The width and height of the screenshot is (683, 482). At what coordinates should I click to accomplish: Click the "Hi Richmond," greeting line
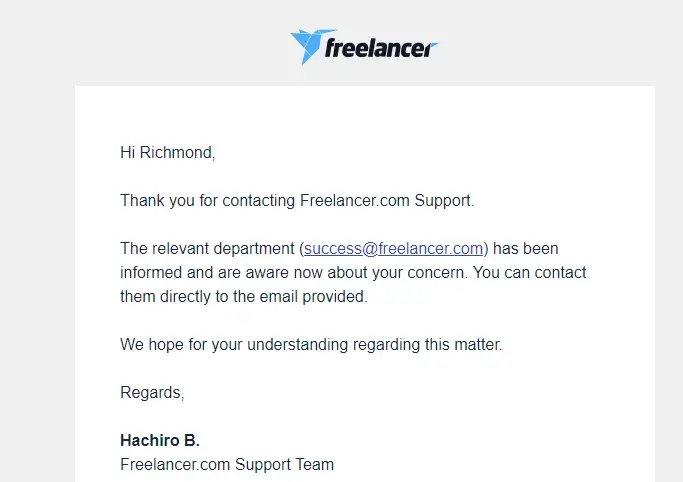click(x=167, y=152)
